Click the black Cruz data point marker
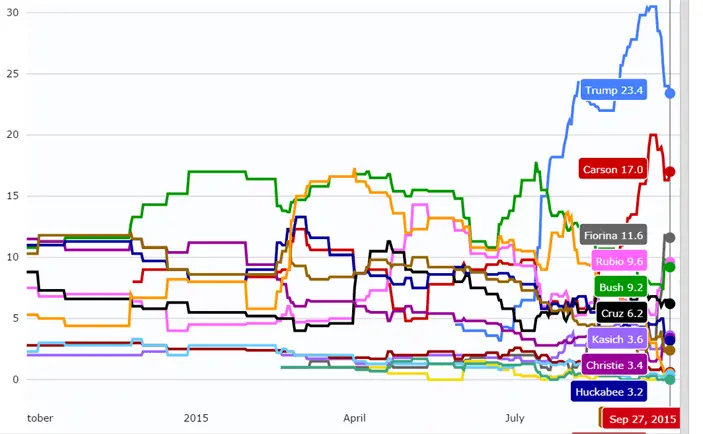The width and height of the screenshot is (703, 434). (670, 303)
